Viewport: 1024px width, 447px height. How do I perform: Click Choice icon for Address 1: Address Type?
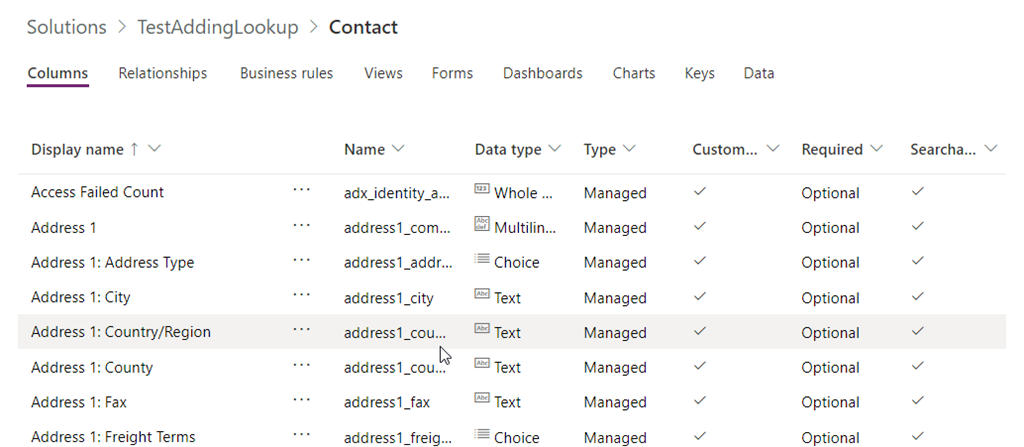[x=482, y=259]
